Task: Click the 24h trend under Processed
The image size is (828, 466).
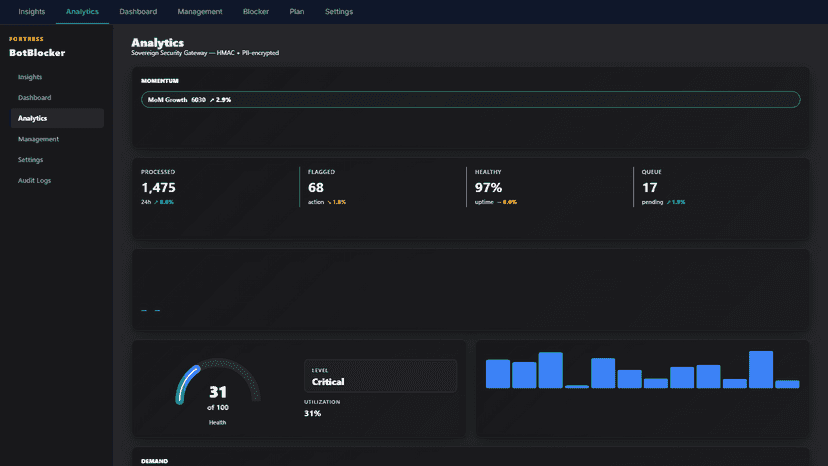Action: pos(157,202)
